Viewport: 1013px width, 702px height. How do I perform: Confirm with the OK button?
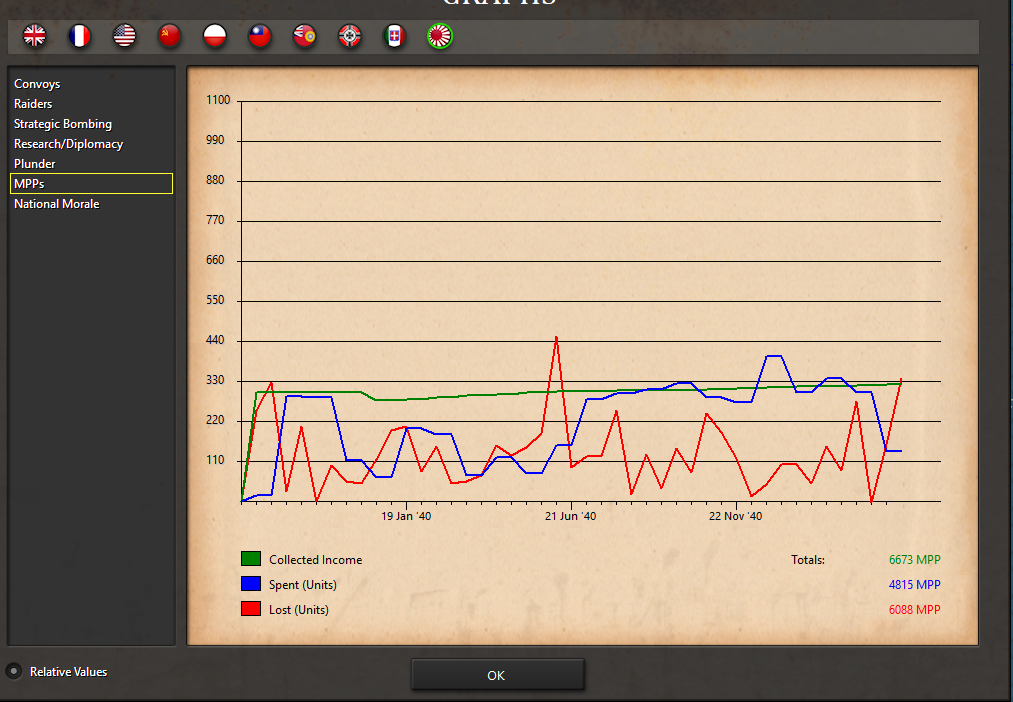(x=497, y=675)
